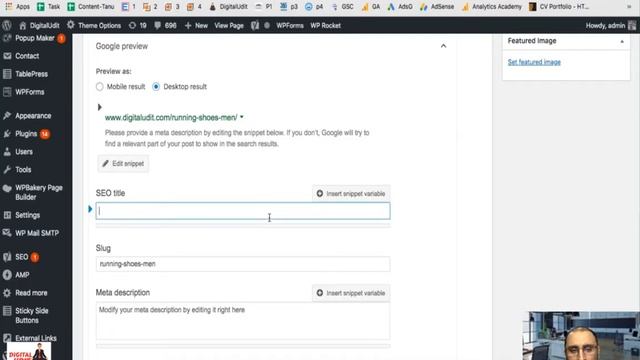This screenshot has height=360, width=640.
Task: Open the GSC bookmark
Action: click(342, 7)
